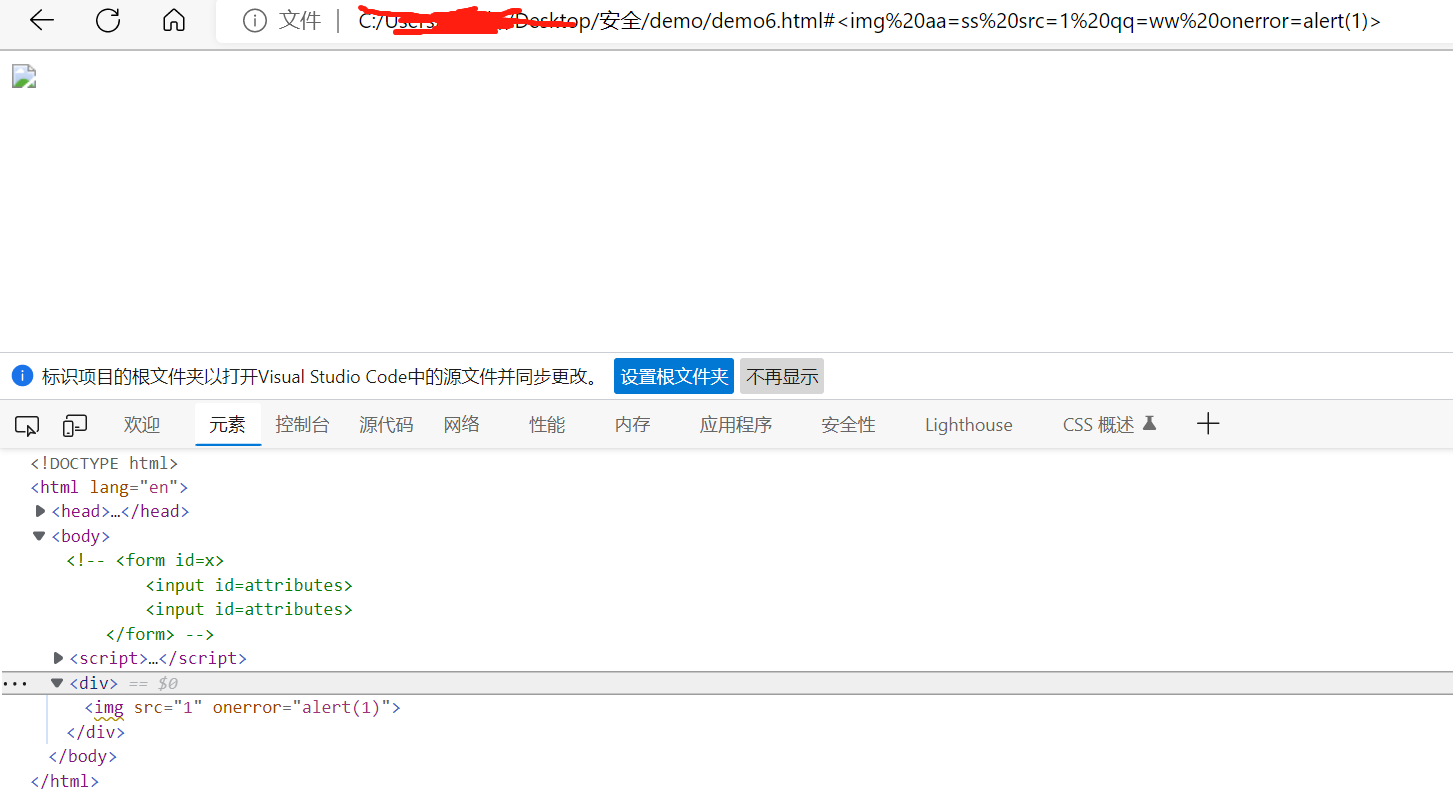Screen dimensions: 1453x799
Task: Click the 文件 label in the address bar
Action: 300,20
